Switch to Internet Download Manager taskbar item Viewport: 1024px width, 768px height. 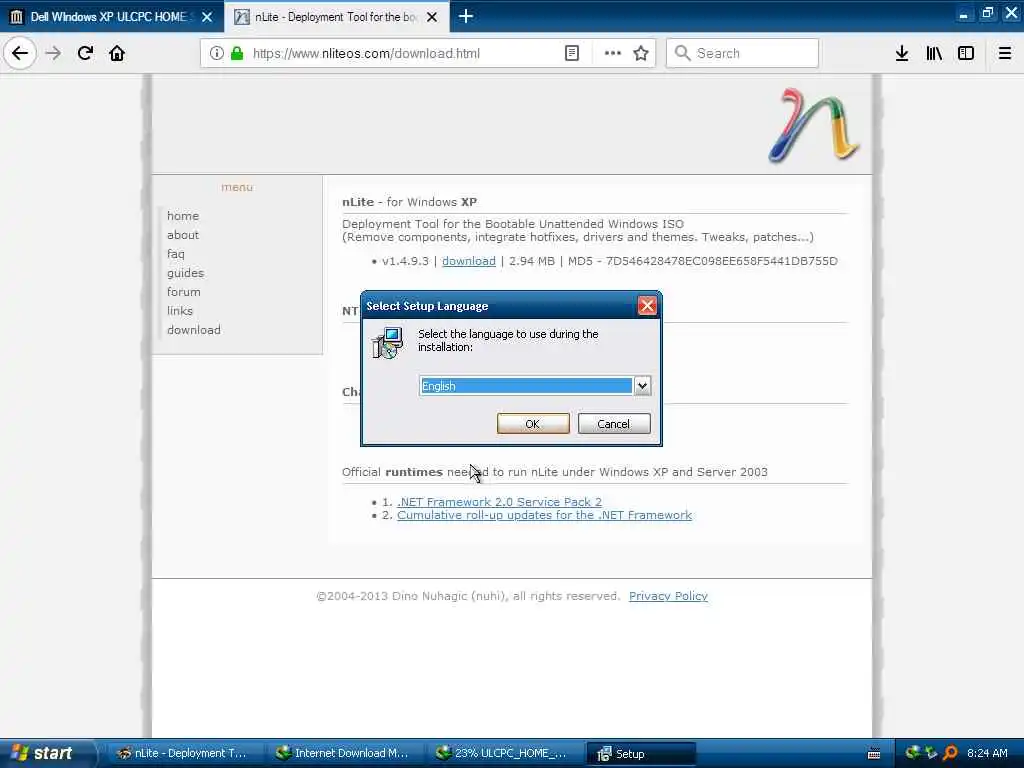[342, 753]
